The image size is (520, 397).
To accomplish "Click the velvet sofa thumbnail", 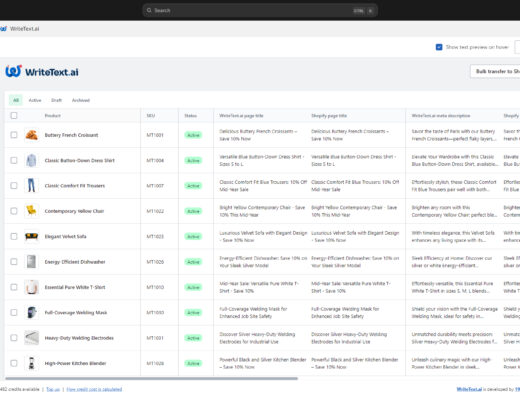I will point(31,236).
